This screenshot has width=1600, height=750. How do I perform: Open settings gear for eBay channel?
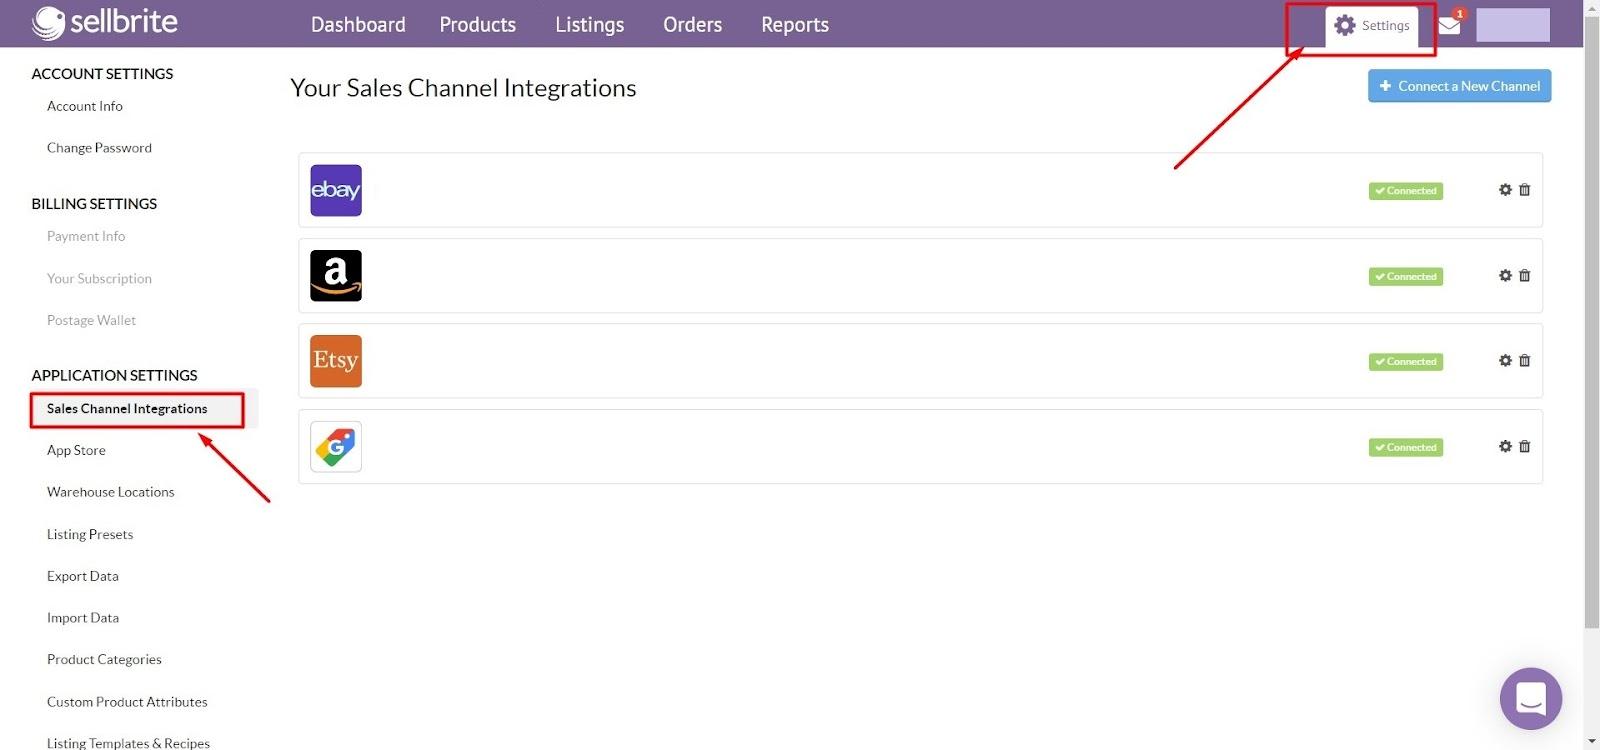pos(1505,190)
